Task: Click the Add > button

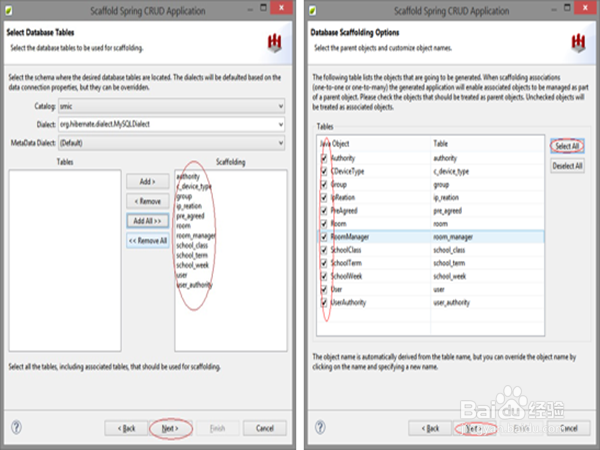Action: (x=148, y=181)
